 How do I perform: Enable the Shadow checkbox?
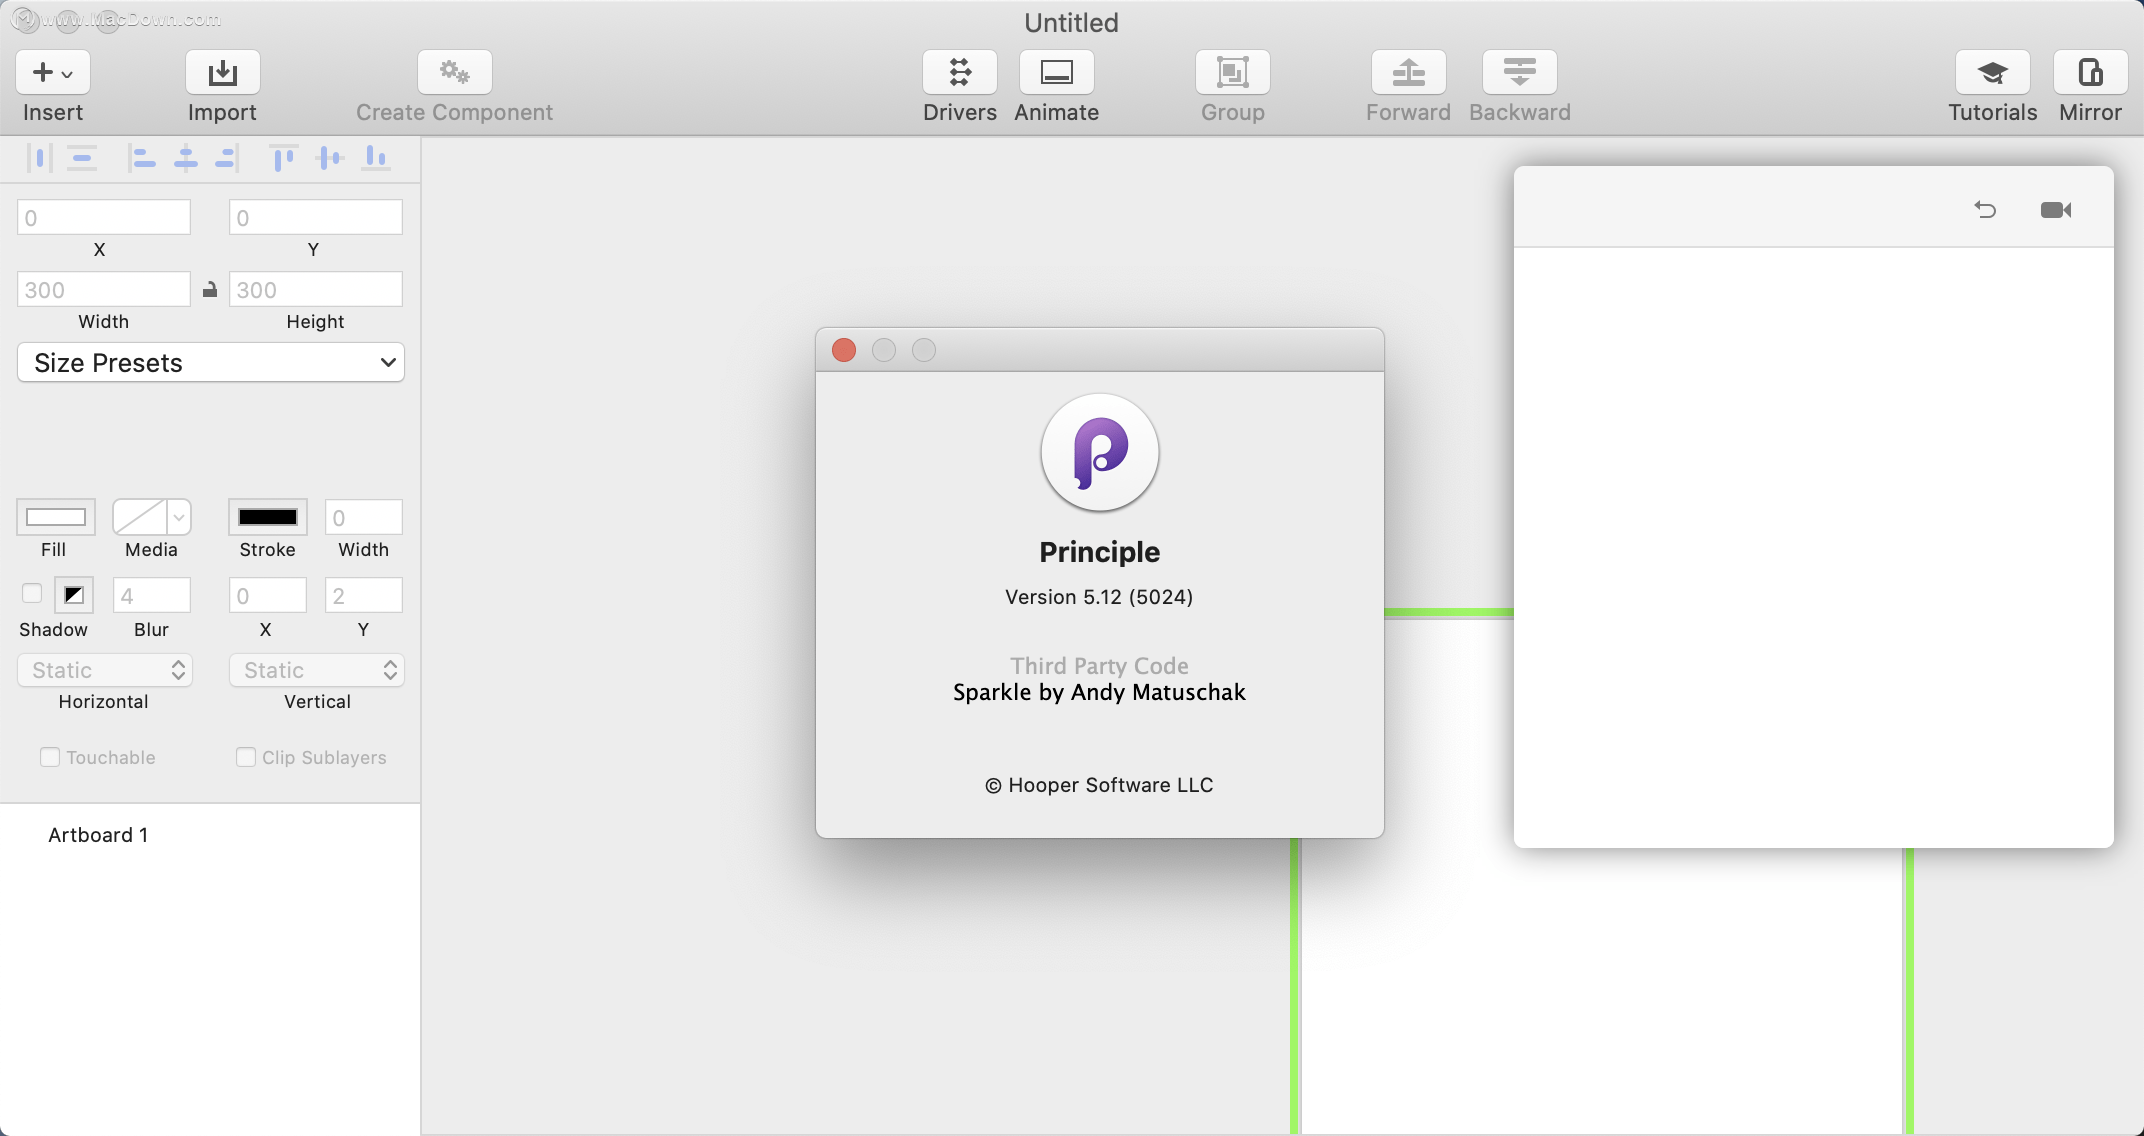[x=32, y=594]
